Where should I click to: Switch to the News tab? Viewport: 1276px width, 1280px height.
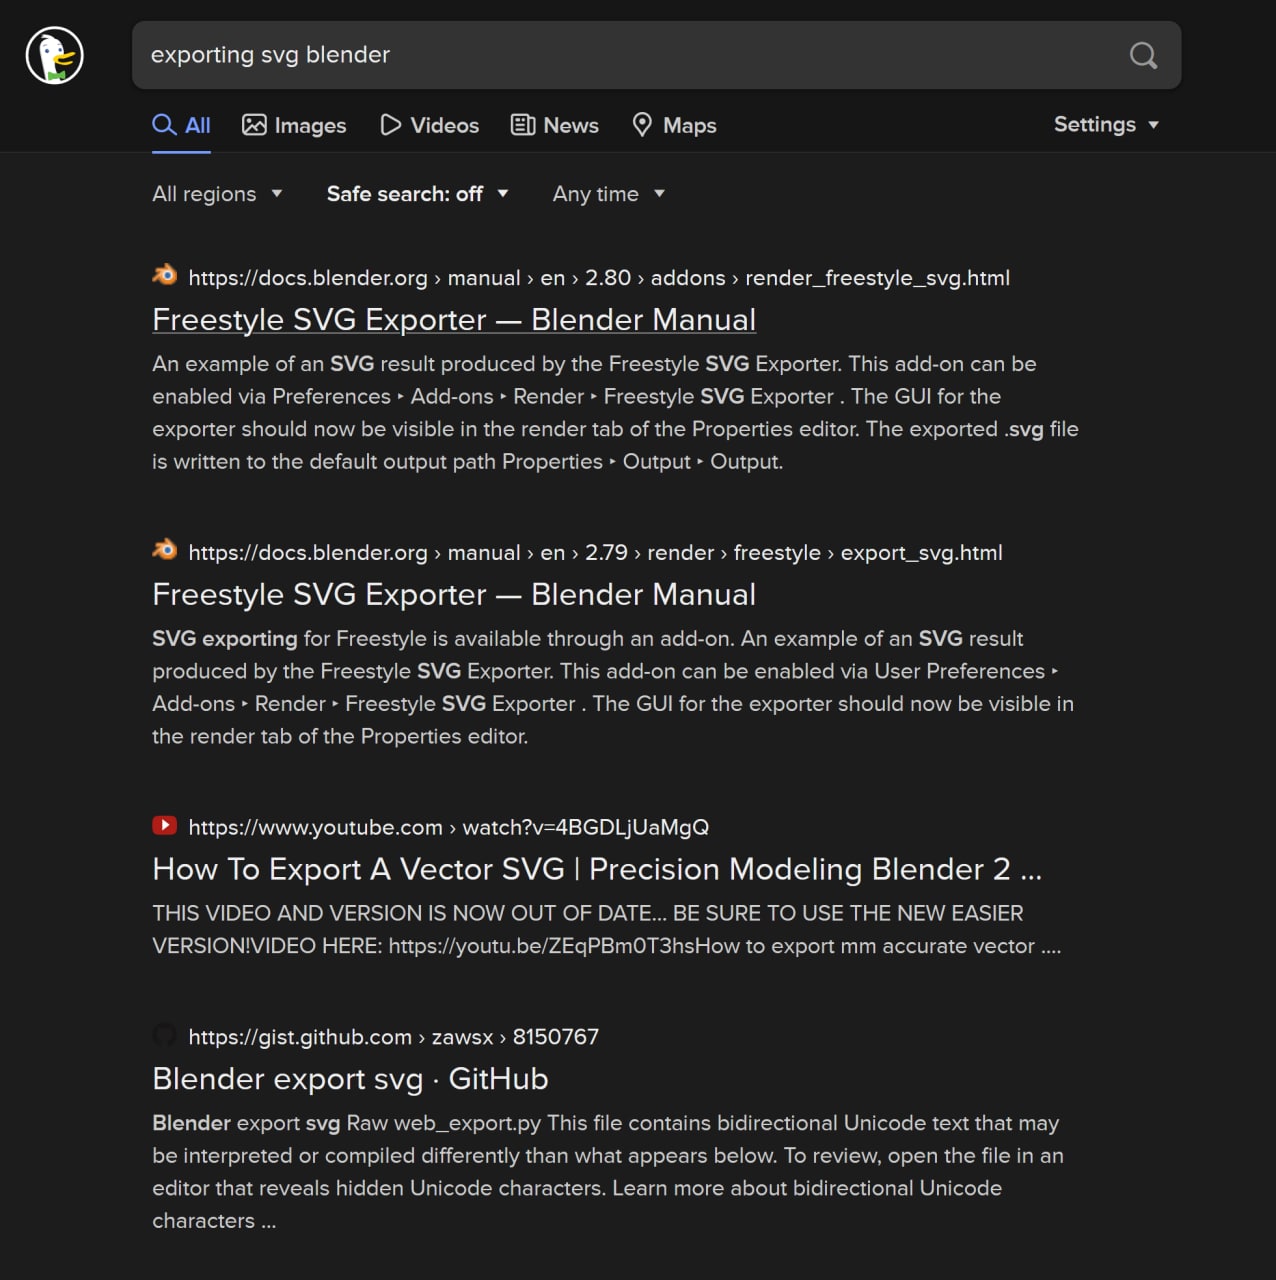pos(554,125)
